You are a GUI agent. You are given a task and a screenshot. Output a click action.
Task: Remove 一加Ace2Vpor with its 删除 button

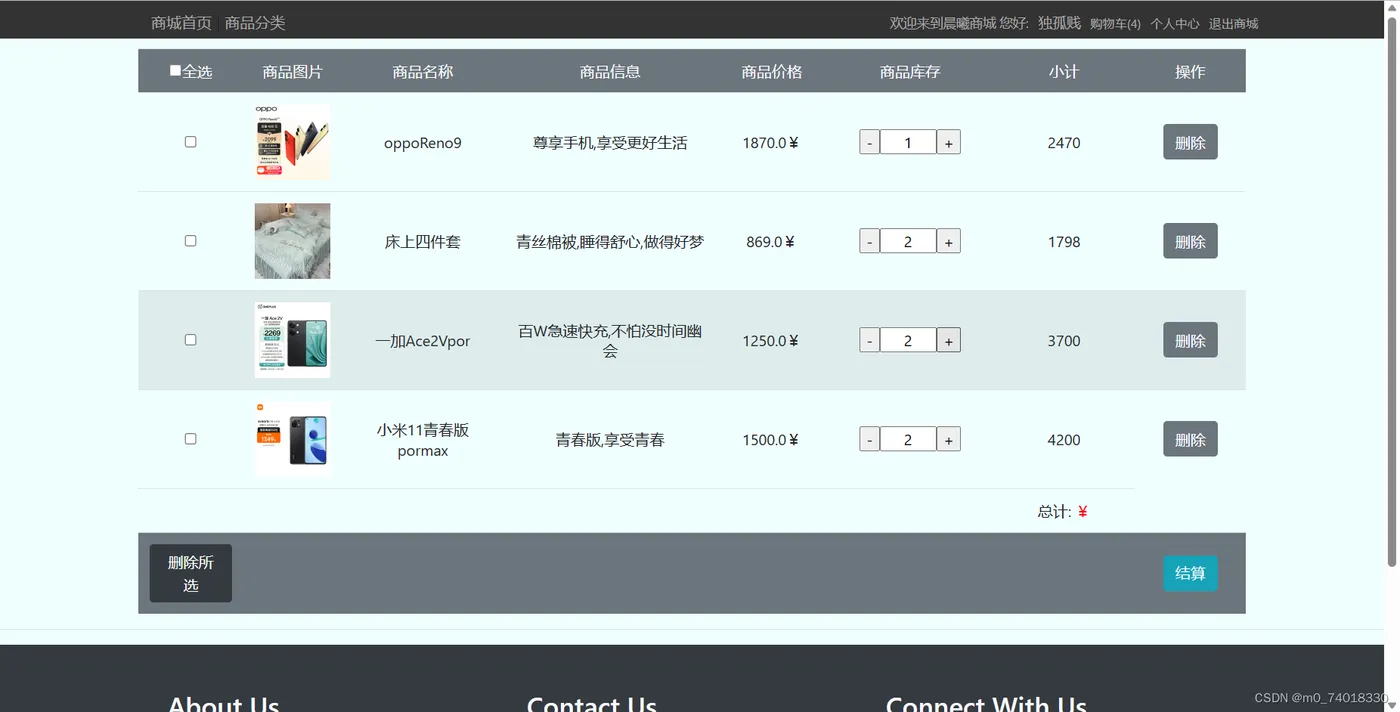coord(1190,340)
